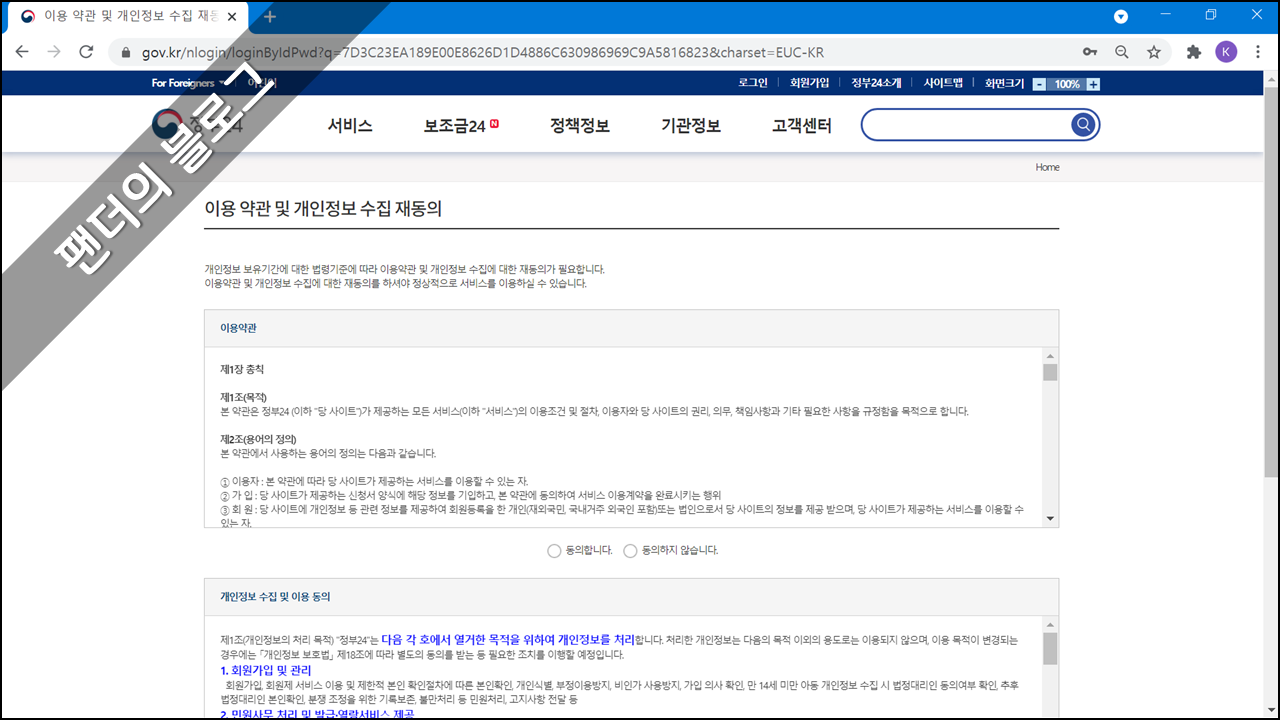Screen dimensions: 1280x720
Task: Click the browser forward arrow
Action: [54, 52]
